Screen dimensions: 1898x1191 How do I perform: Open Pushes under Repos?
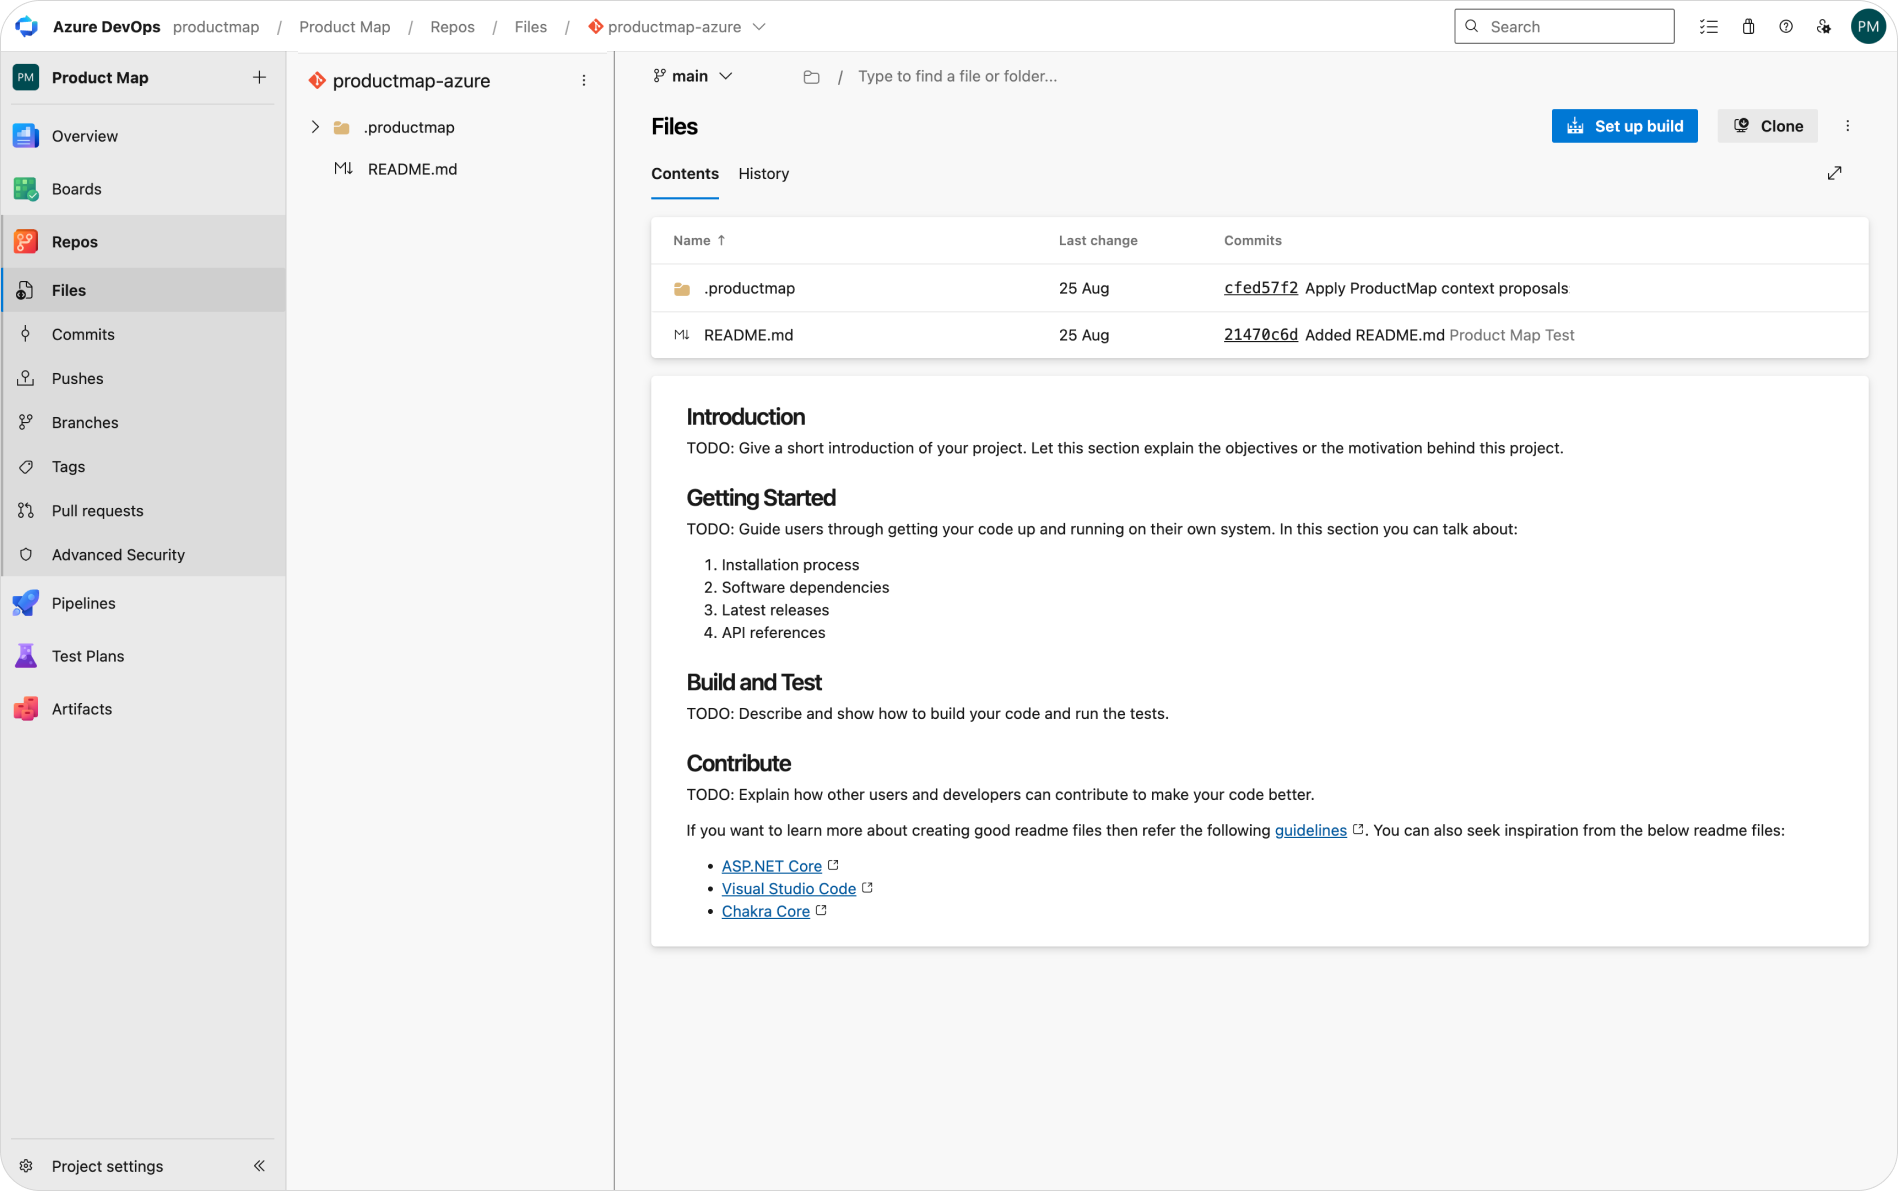[143, 378]
